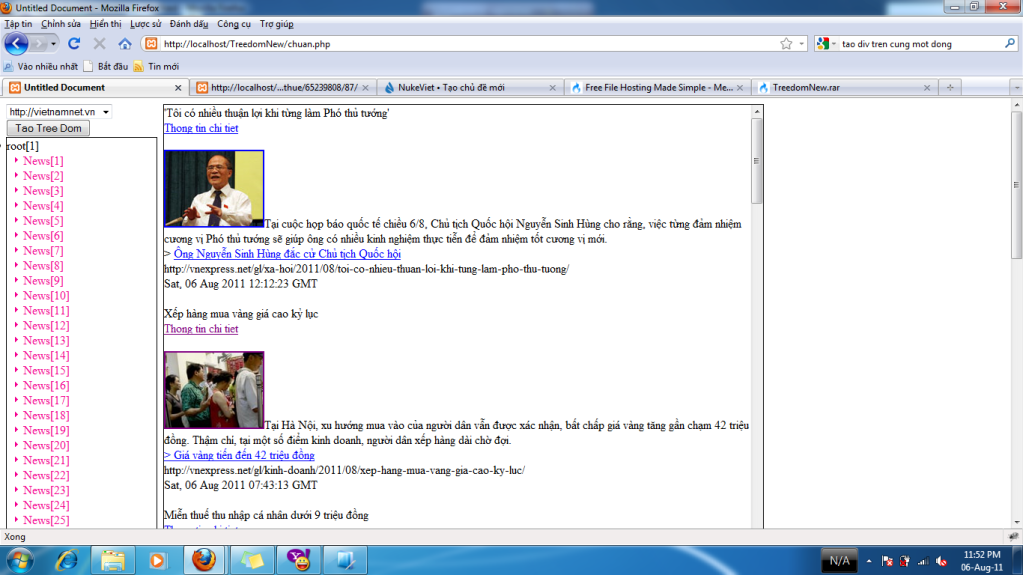Image resolution: width=1023 pixels, height=575 pixels.
Task: Click the Forward navigation arrow
Action: pyautogui.click(x=38, y=44)
